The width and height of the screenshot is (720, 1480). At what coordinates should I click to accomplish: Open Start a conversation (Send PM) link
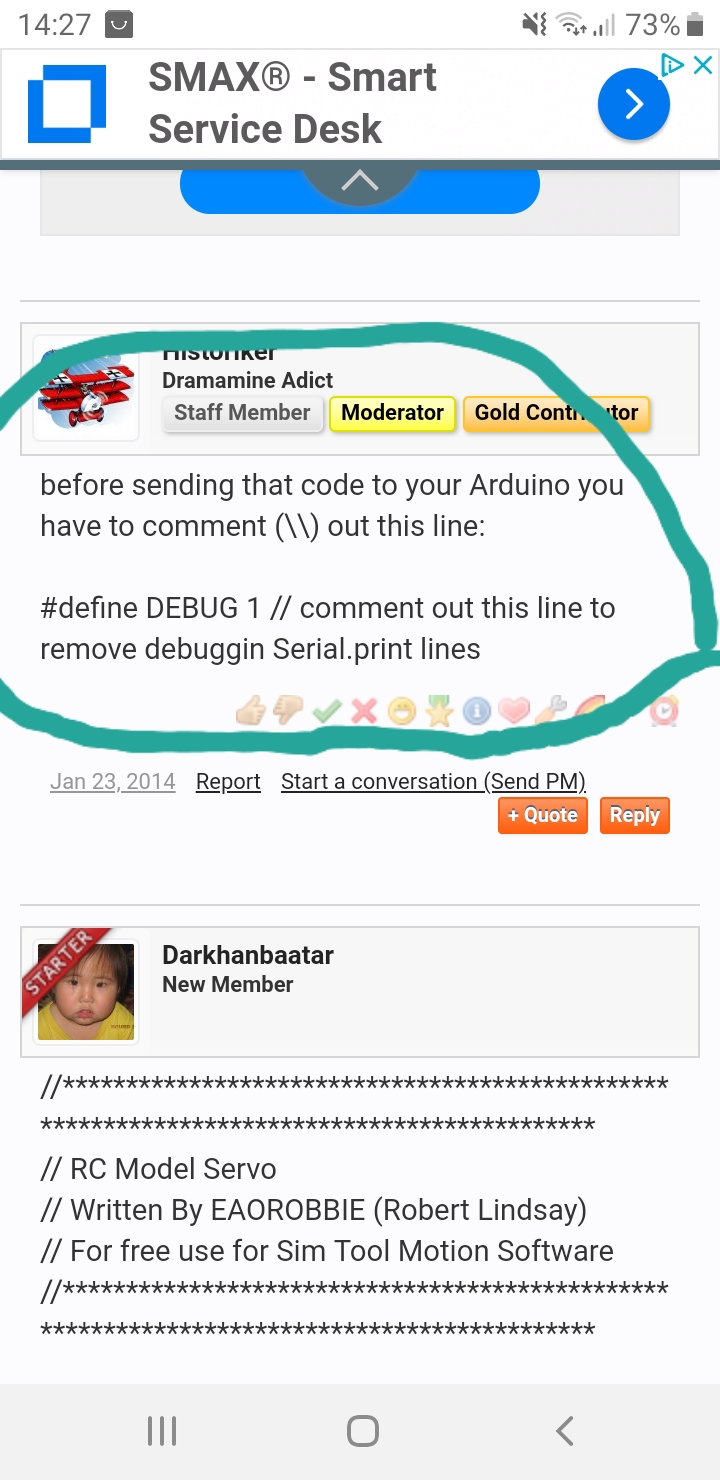point(433,782)
